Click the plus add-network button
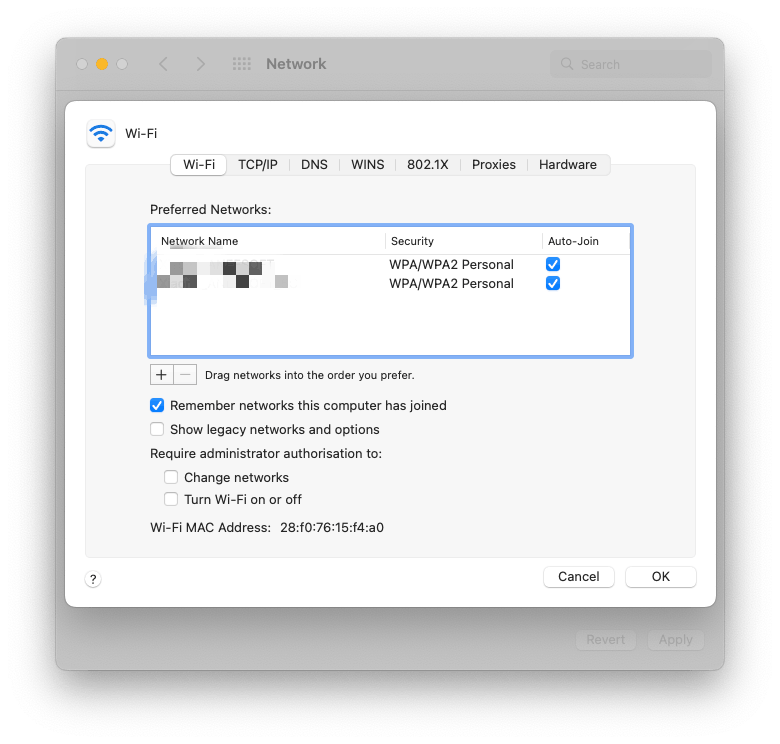The image size is (780, 744). (x=162, y=374)
